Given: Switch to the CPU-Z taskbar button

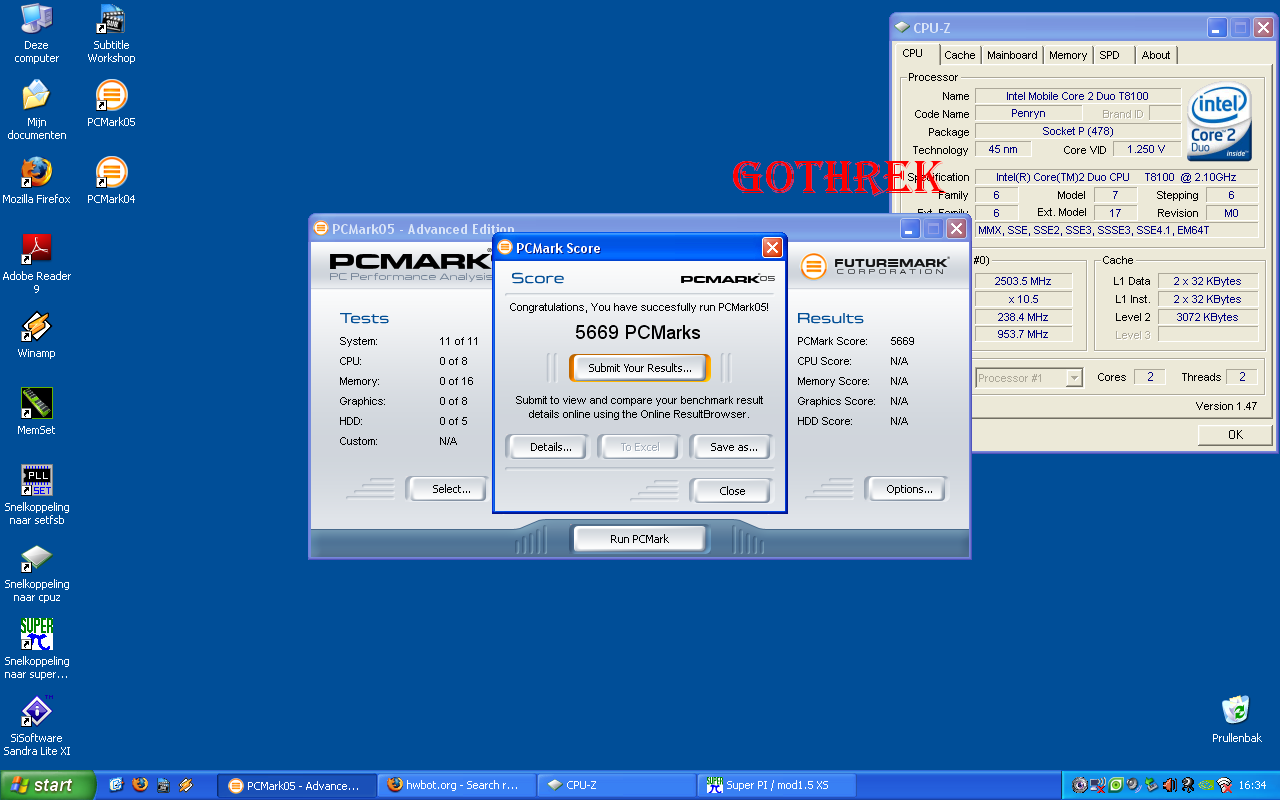Looking at the screenshot, I should pyautogui.click(x=617, y=786).
